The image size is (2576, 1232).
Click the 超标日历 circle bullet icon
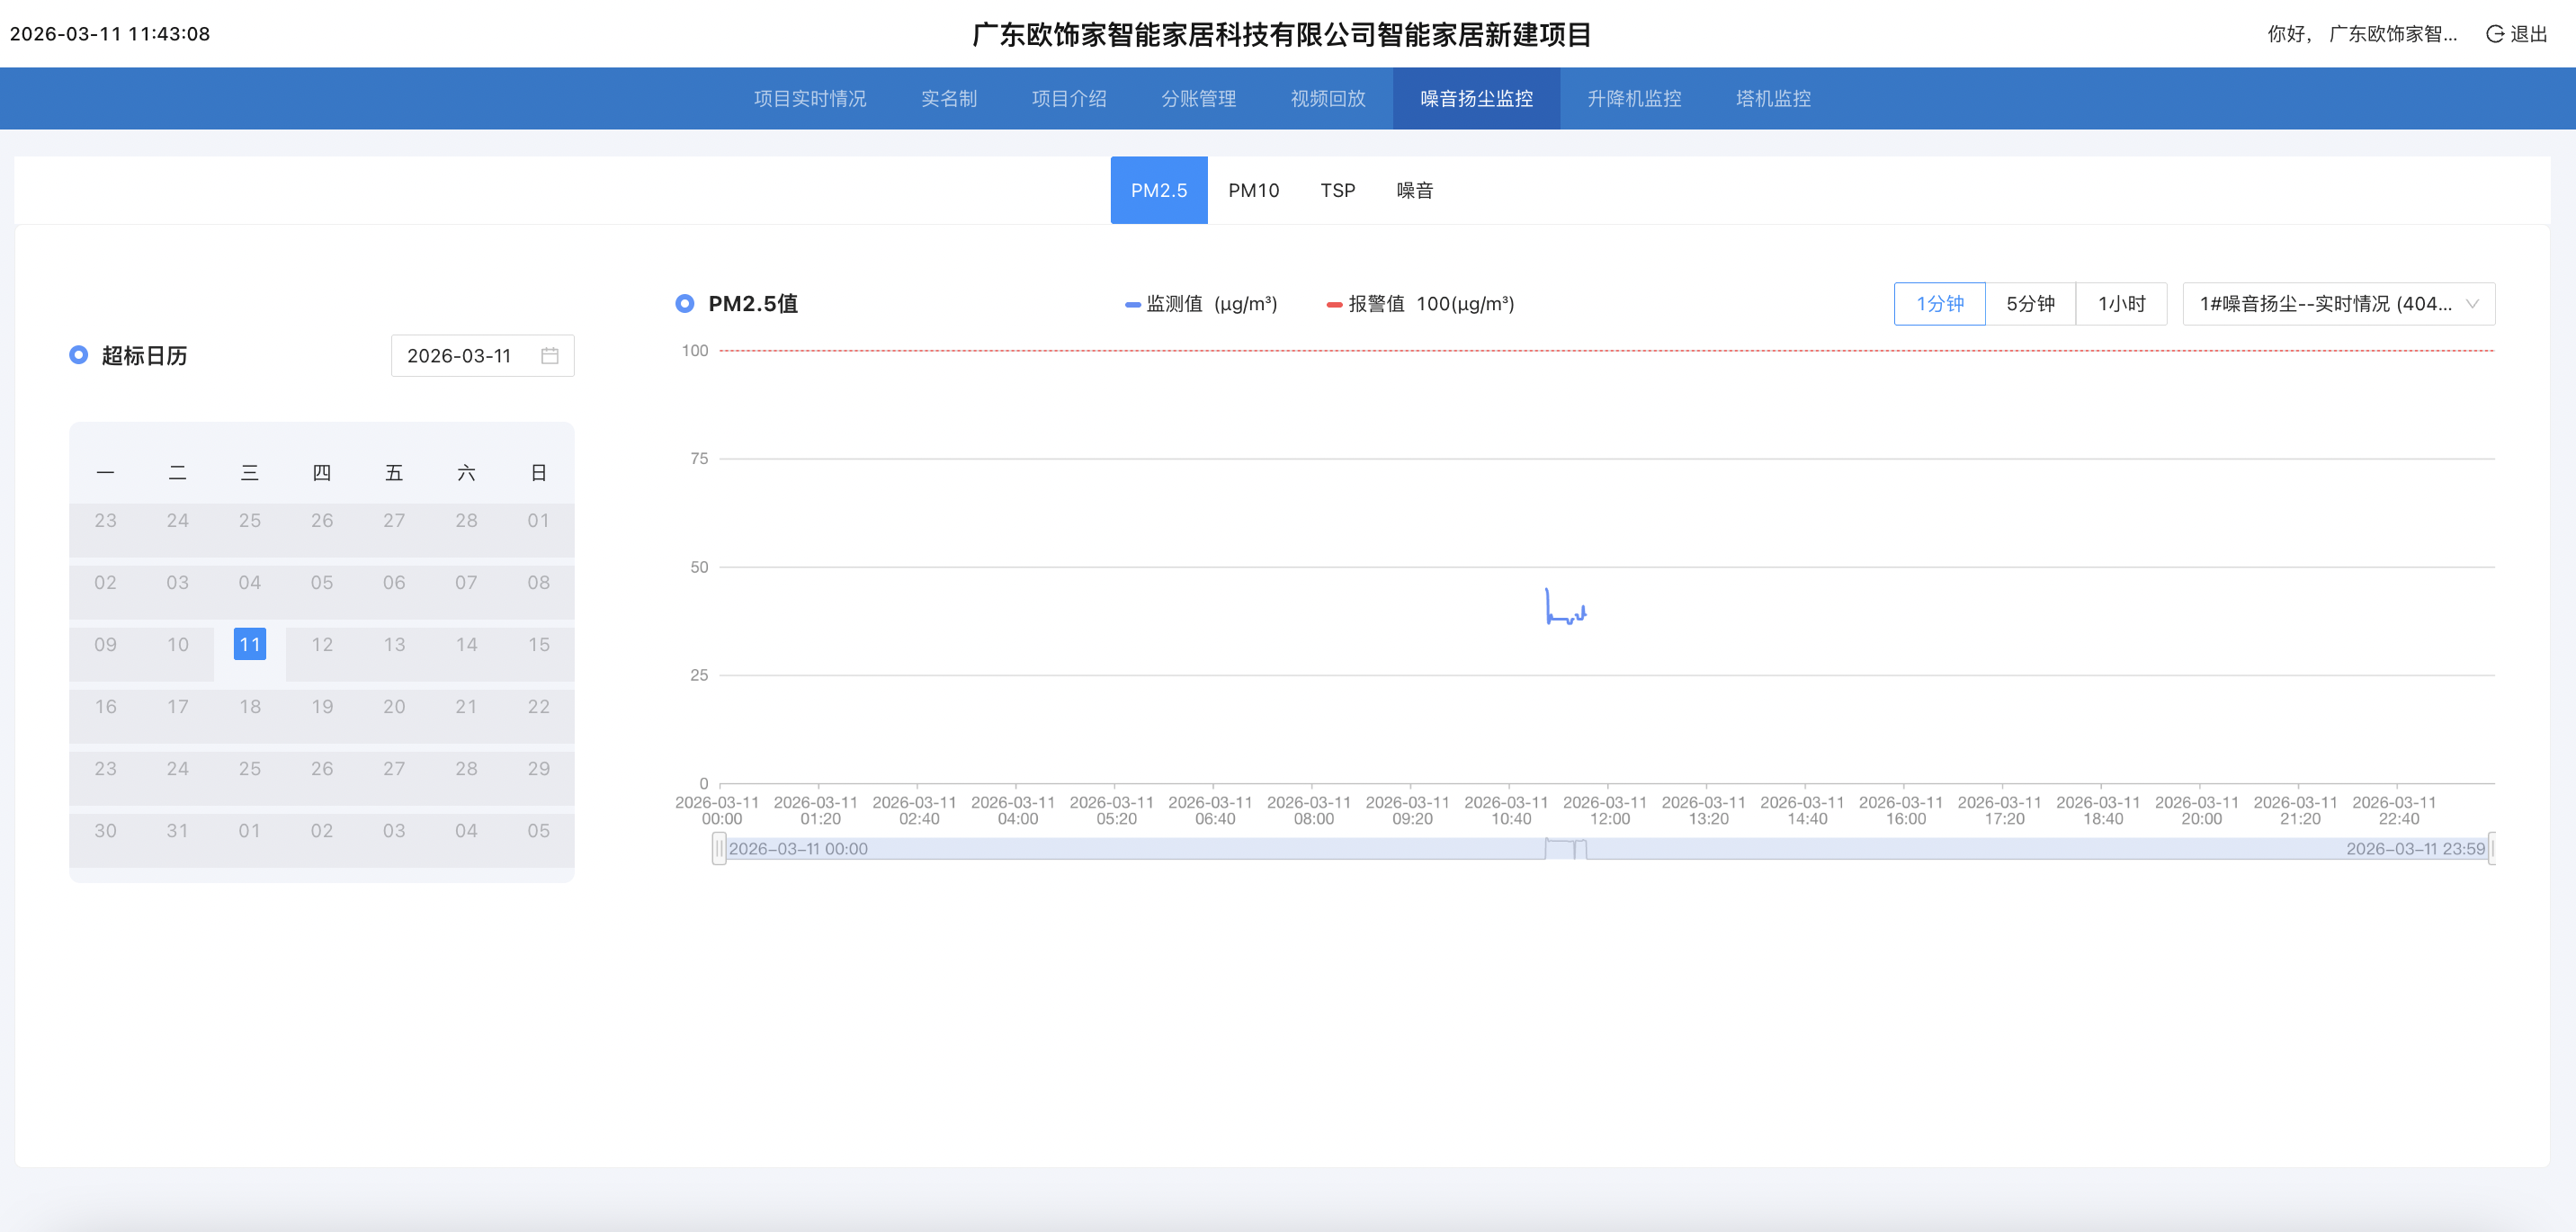tap(78, 355)
